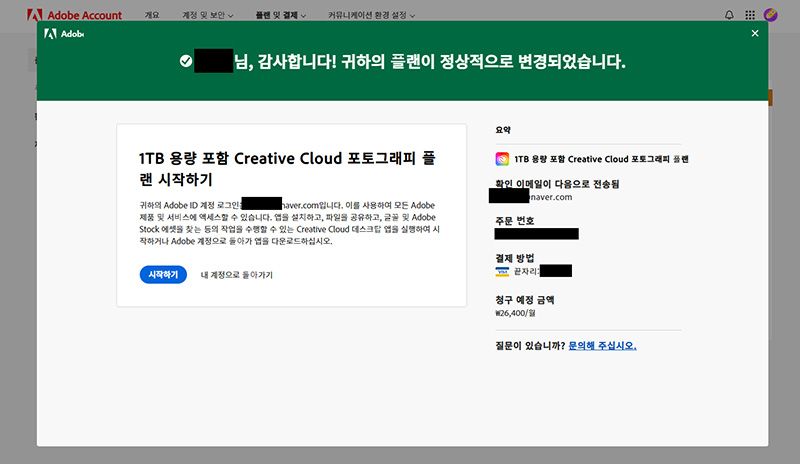Open the 개요 menu item

tap(152, 15)
